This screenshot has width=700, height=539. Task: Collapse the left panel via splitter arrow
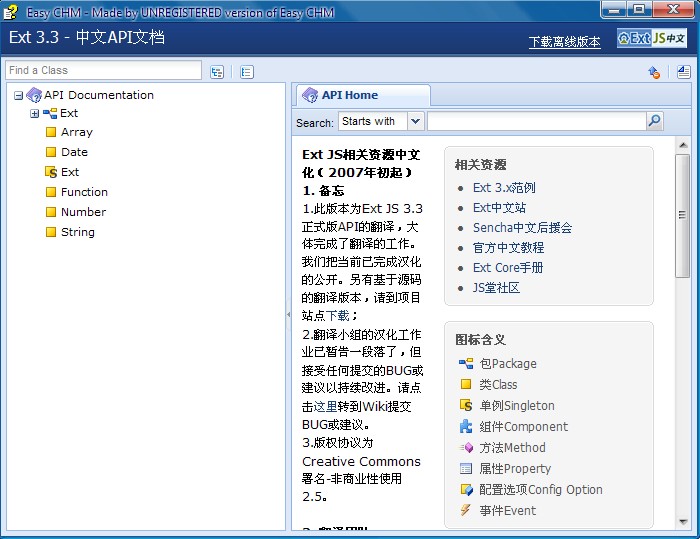click(x=288, y=314)
